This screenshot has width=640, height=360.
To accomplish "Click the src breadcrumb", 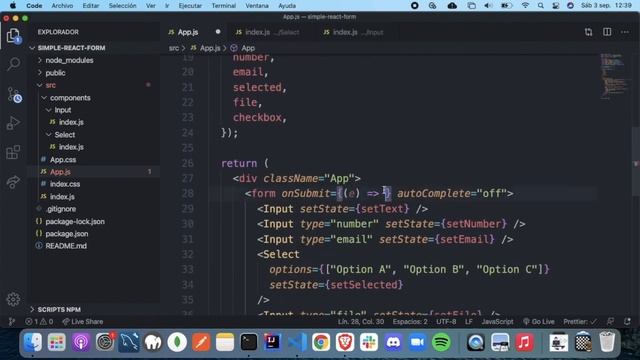I will click(174, 48).
